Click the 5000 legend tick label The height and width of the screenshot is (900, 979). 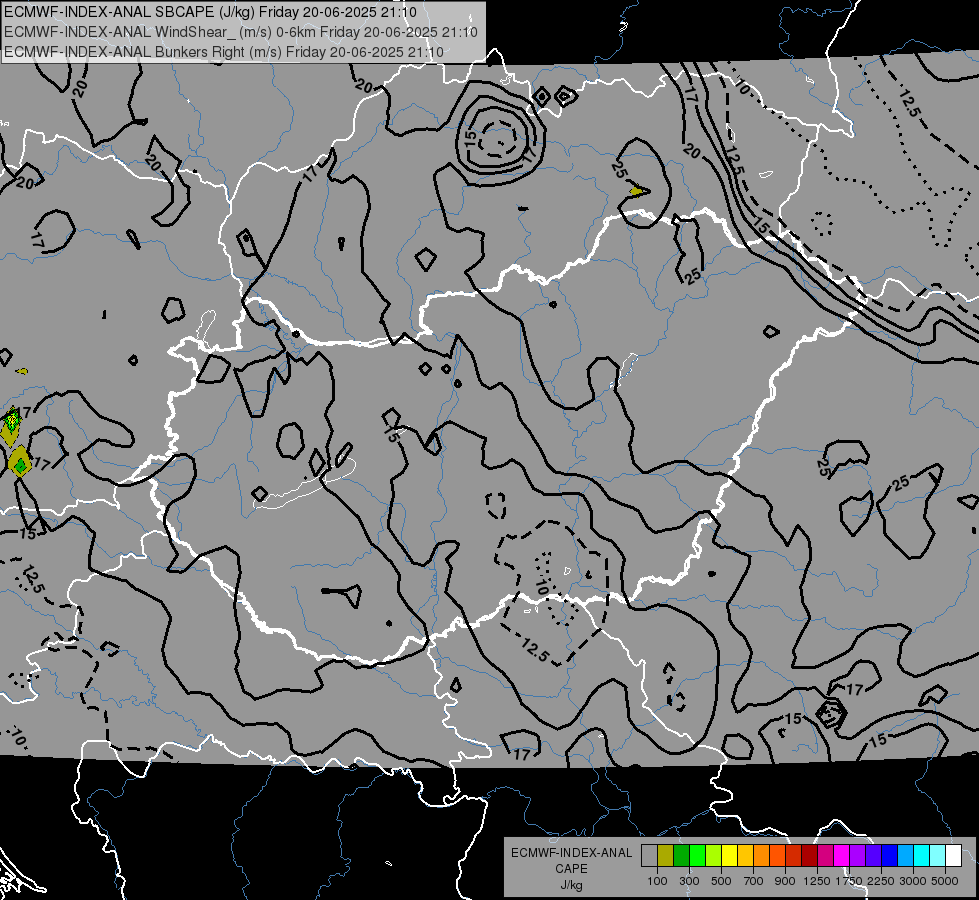point(945,881)
